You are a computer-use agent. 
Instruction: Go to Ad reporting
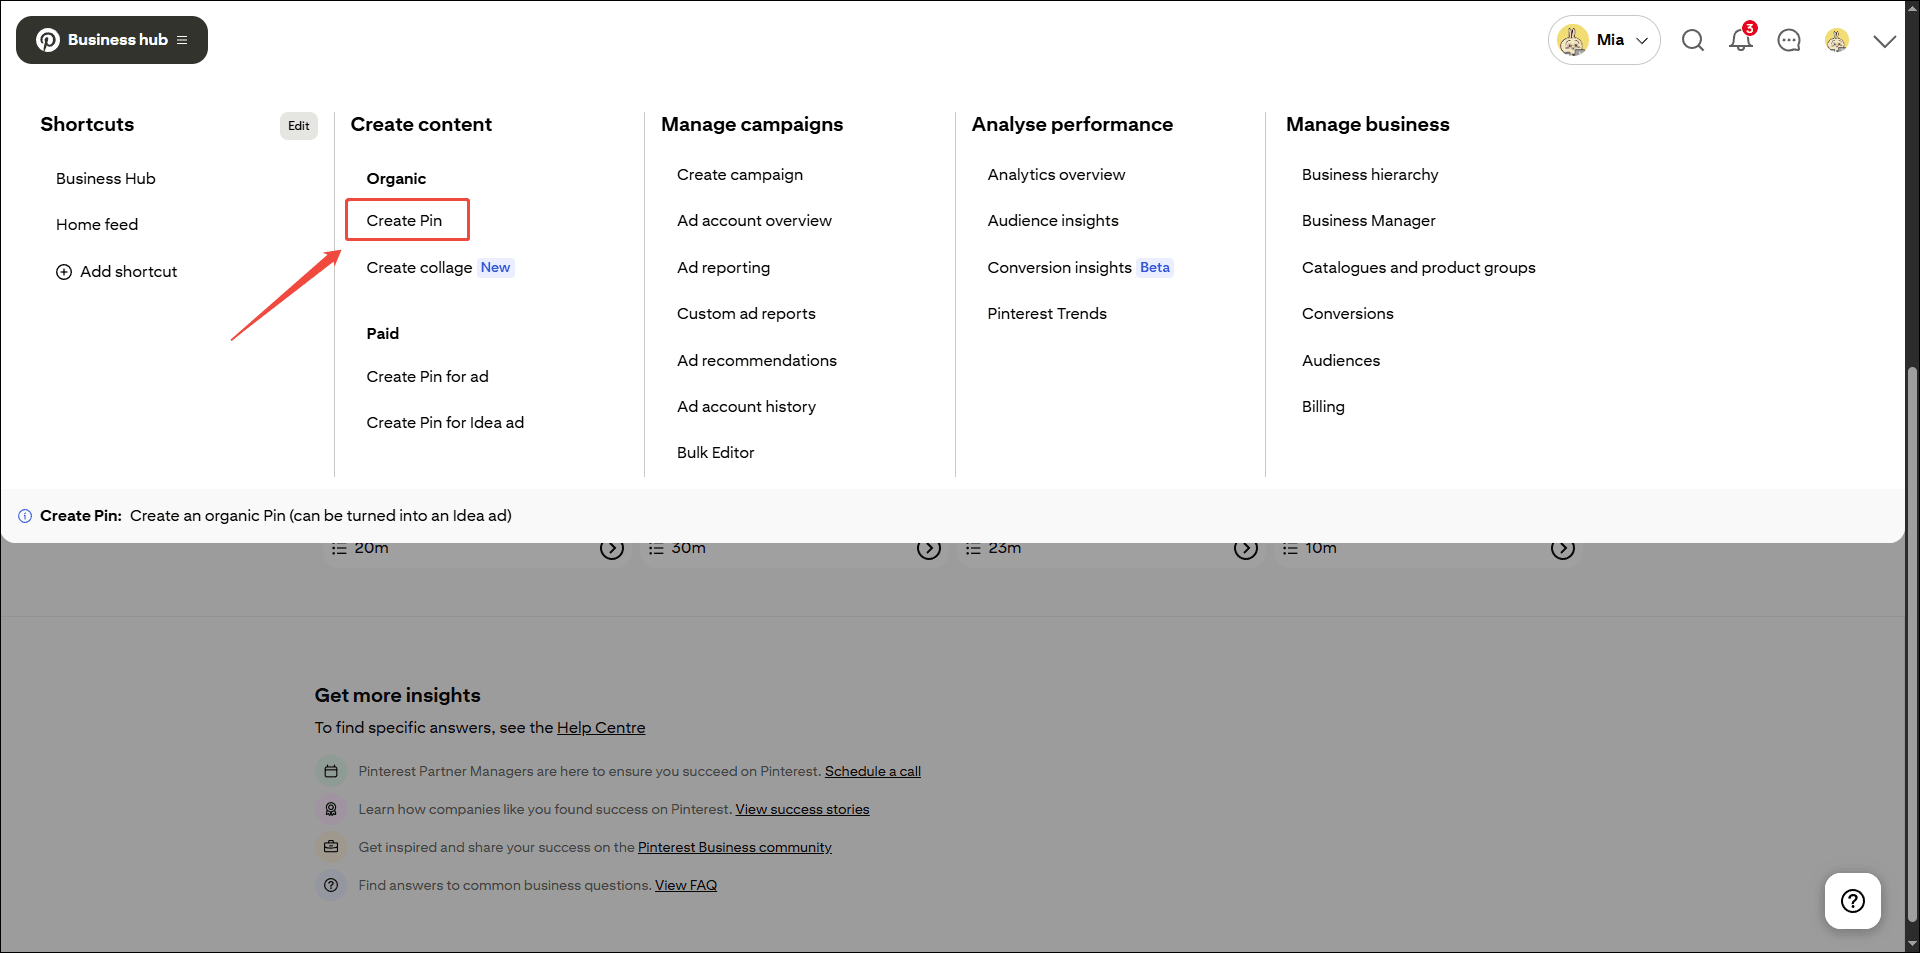723,268
